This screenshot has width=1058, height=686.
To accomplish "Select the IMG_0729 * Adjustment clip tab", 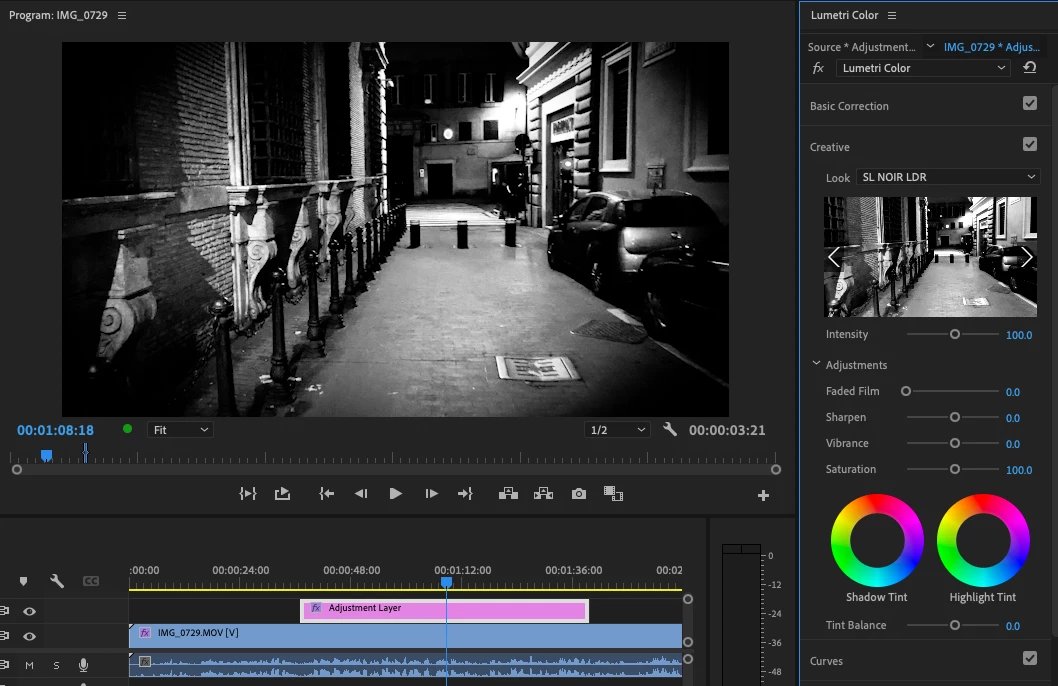I will pos(991,47).
